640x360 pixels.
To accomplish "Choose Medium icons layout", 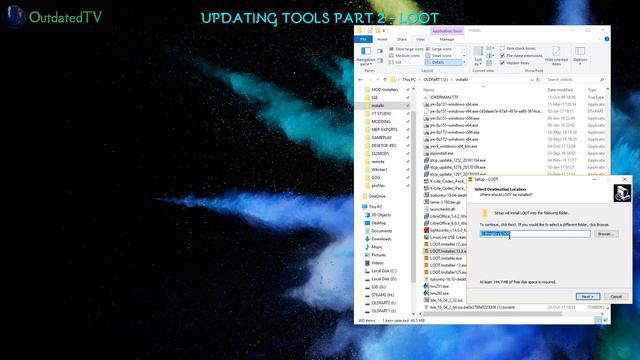I will (x=404, y=56).
